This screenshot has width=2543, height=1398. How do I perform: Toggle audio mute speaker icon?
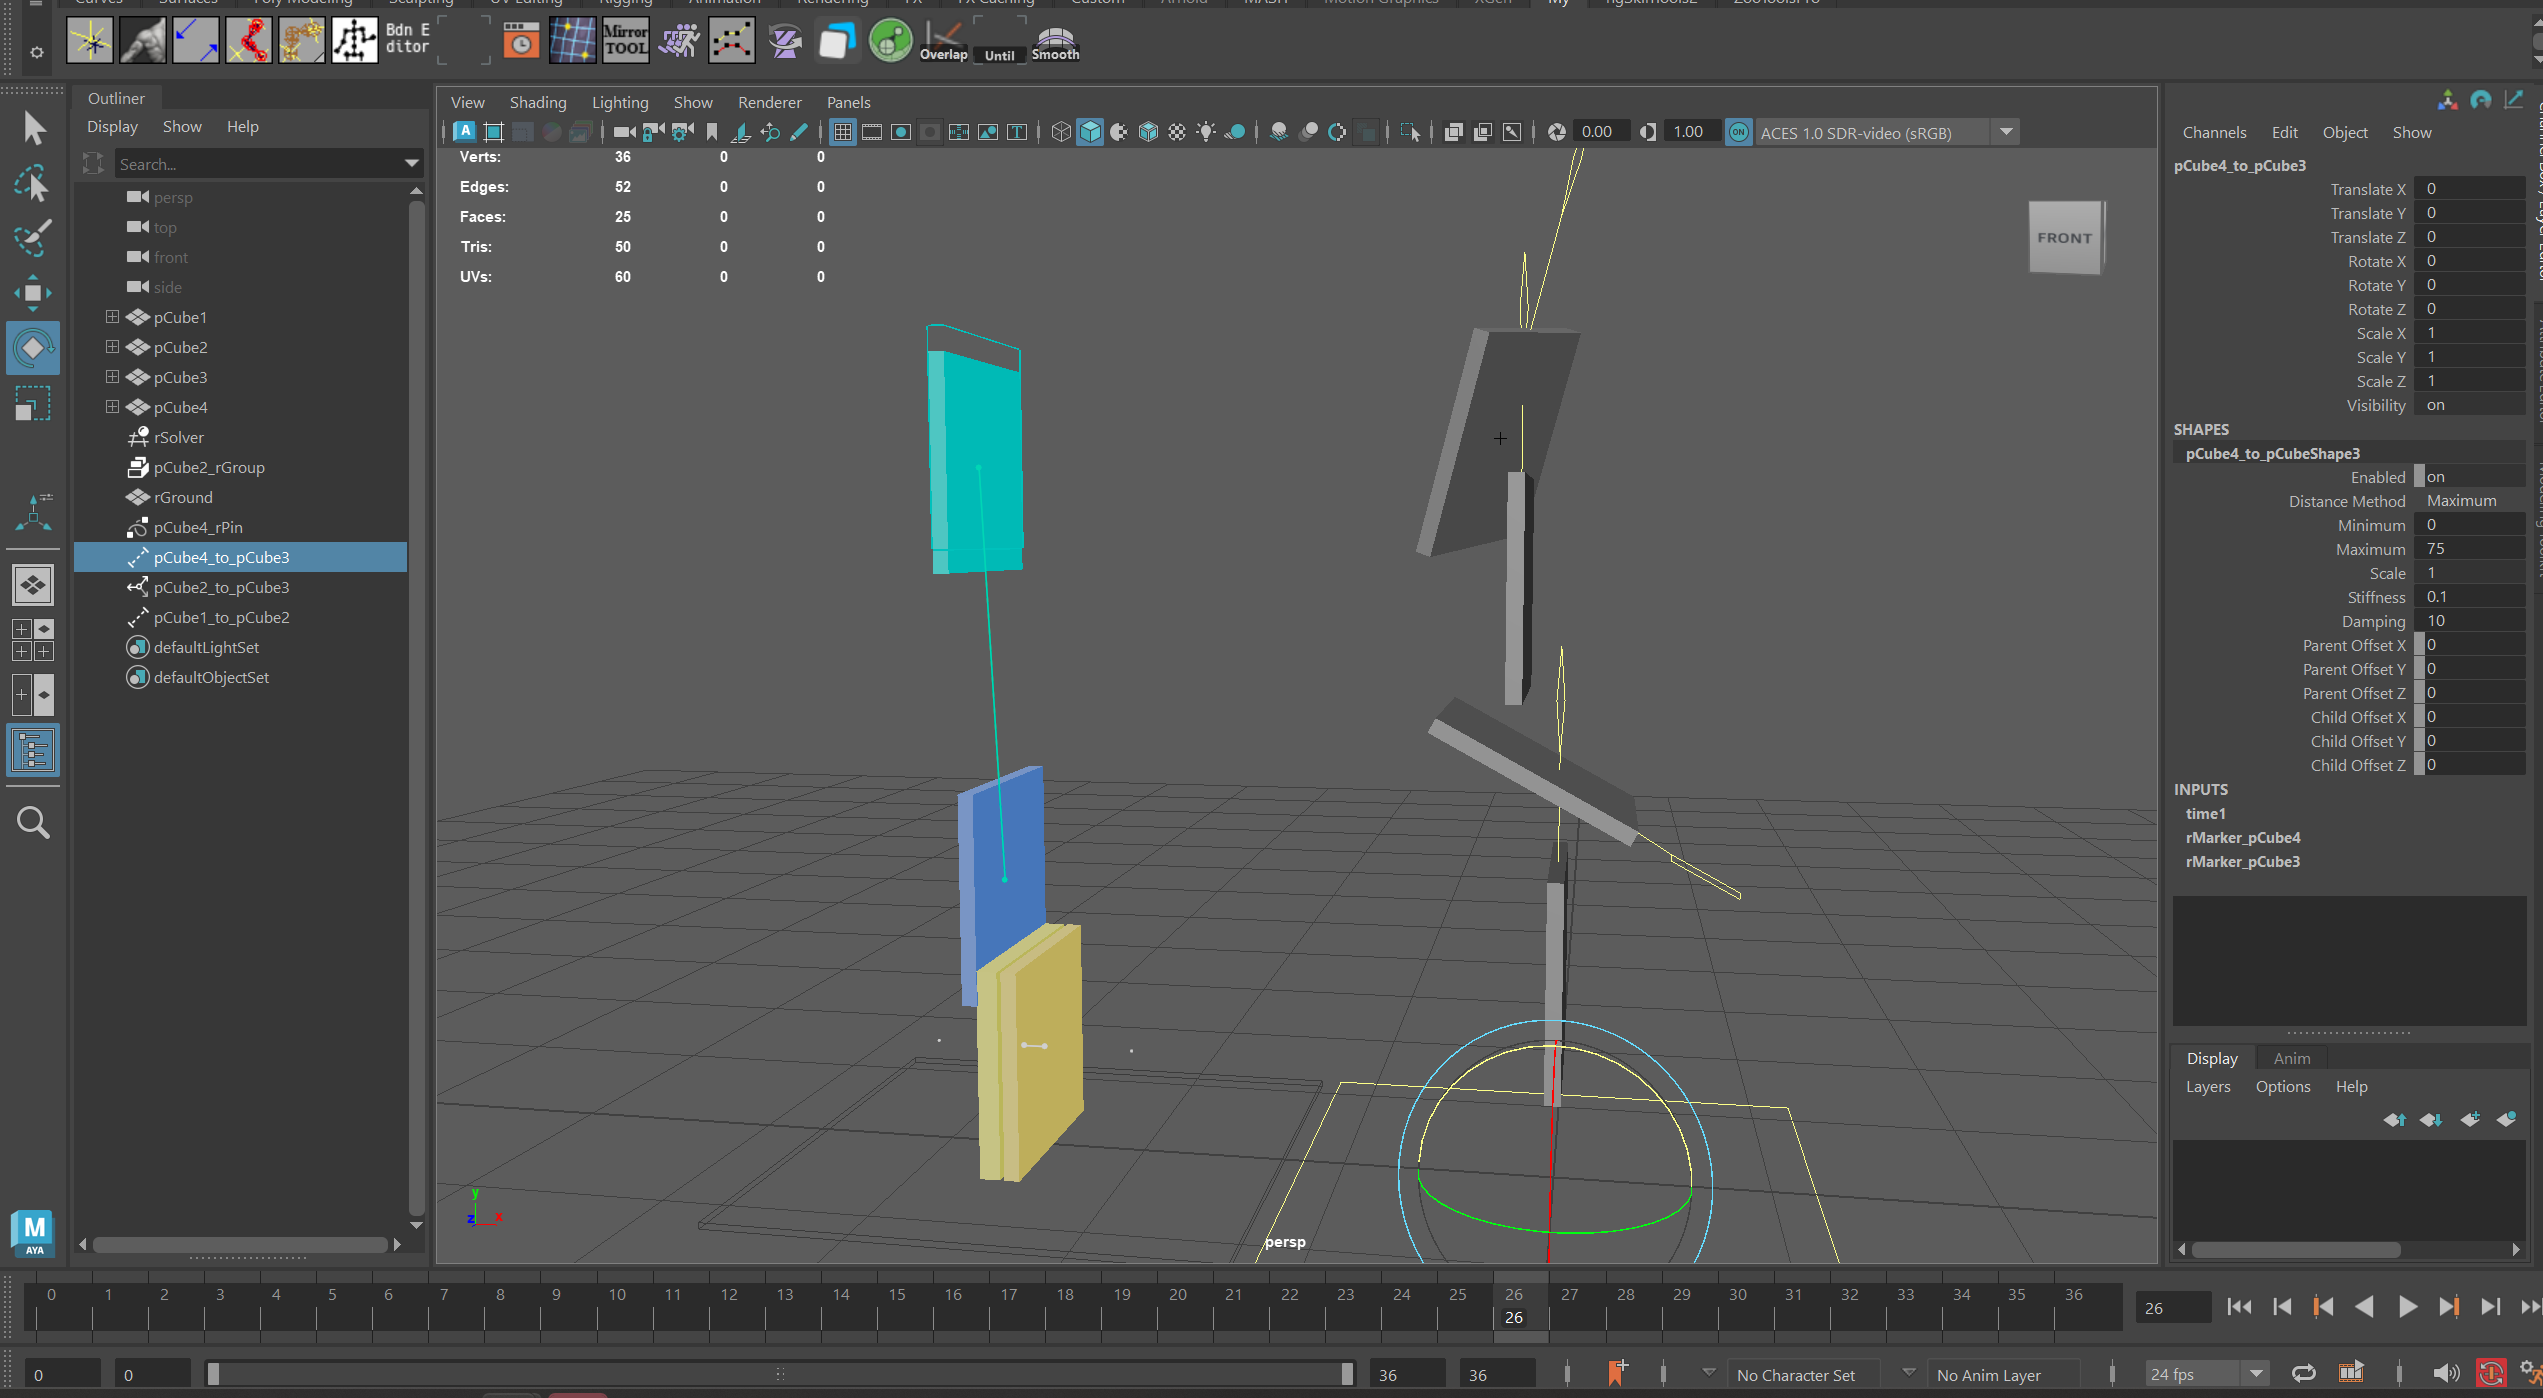click(x=2446, y=1374)
